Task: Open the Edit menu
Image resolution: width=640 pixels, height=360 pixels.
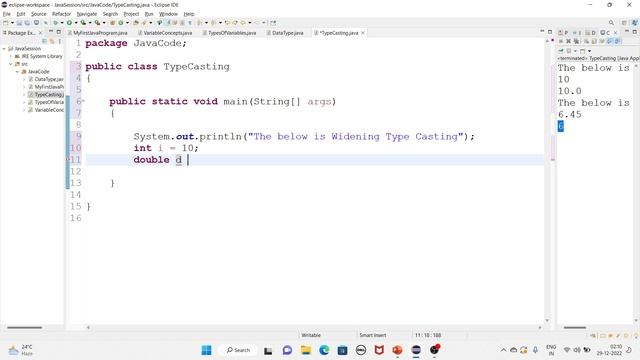Action: coord(21,14)
